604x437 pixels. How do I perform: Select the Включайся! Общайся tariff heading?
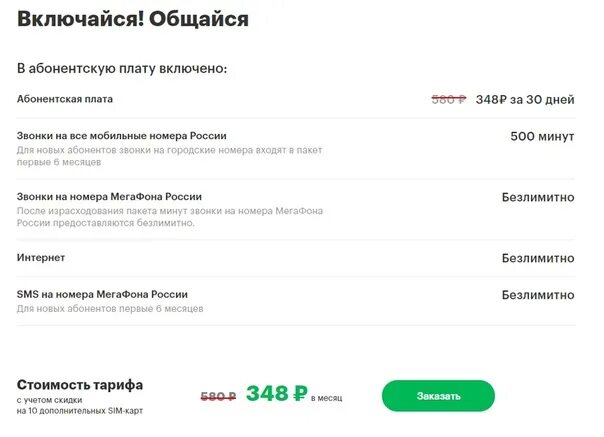[133, 19]
